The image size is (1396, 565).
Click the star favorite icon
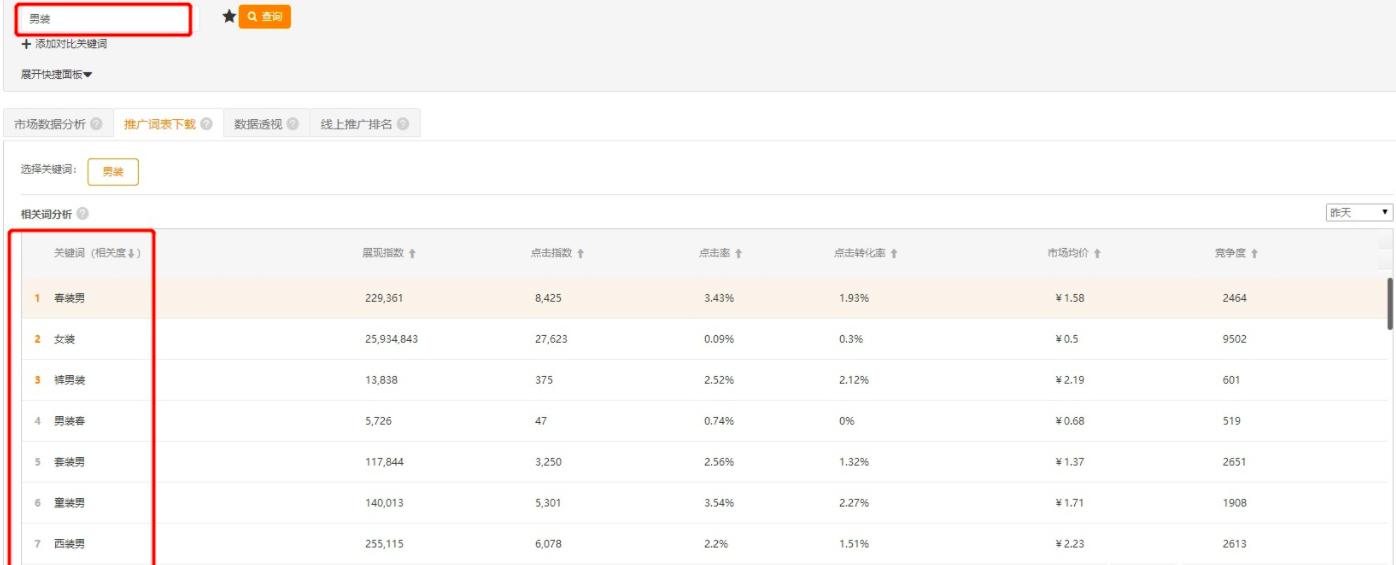tap(228, 16)
